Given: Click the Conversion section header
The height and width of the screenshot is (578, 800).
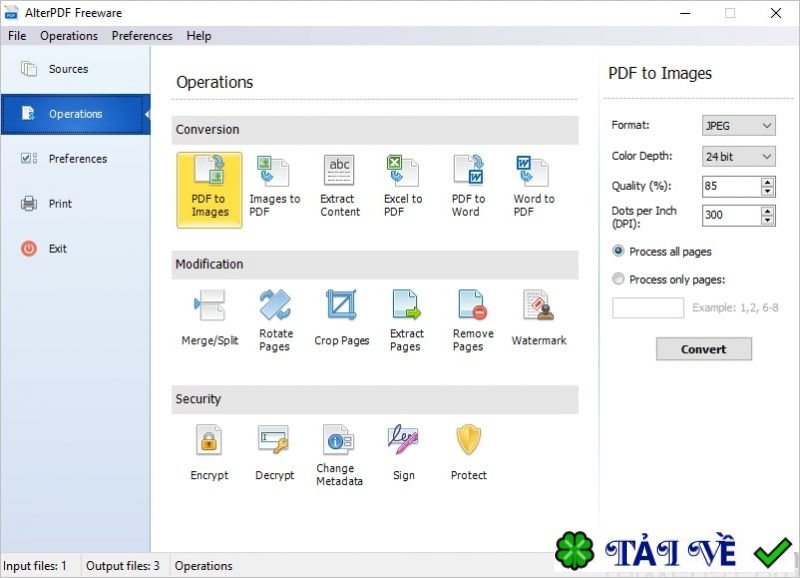Looking at the screenshot, I should tap(374, 130).
